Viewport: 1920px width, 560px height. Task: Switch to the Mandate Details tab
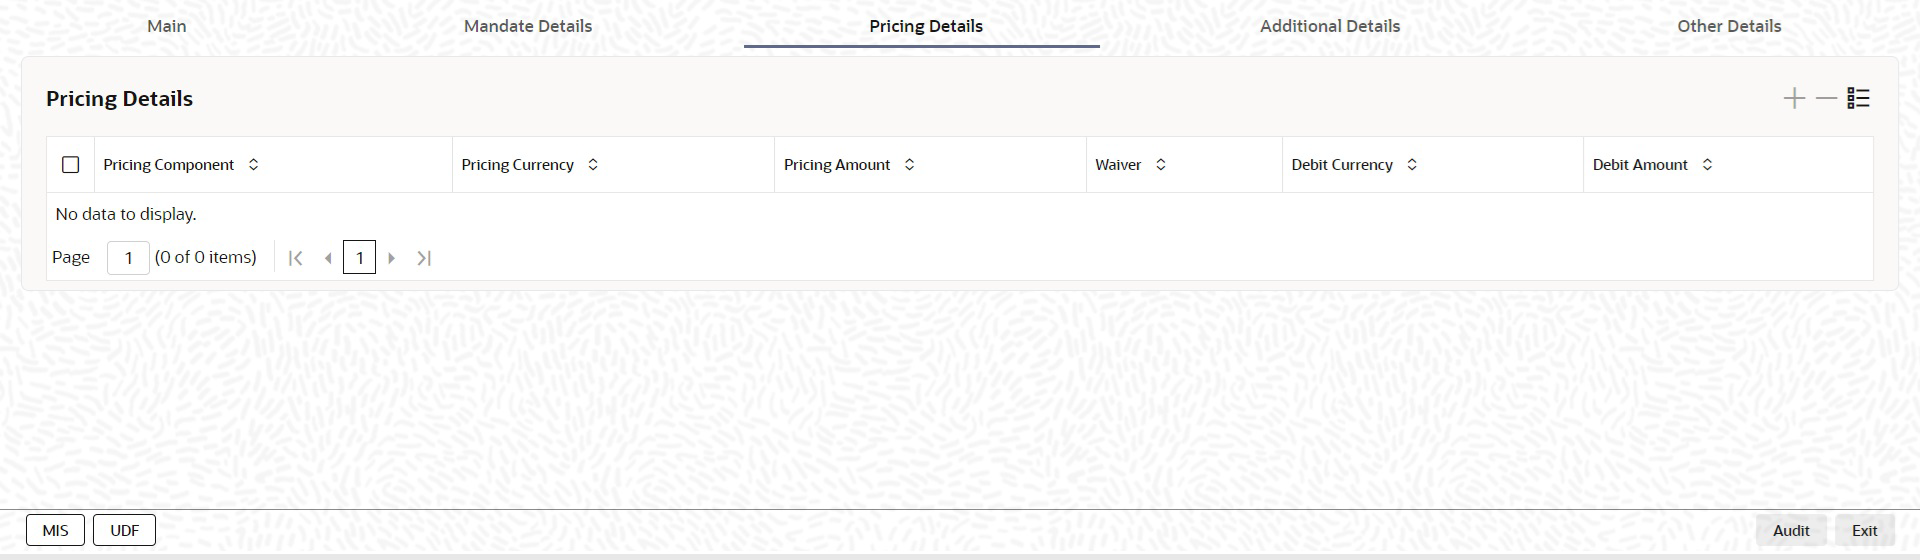coord(528,26)
